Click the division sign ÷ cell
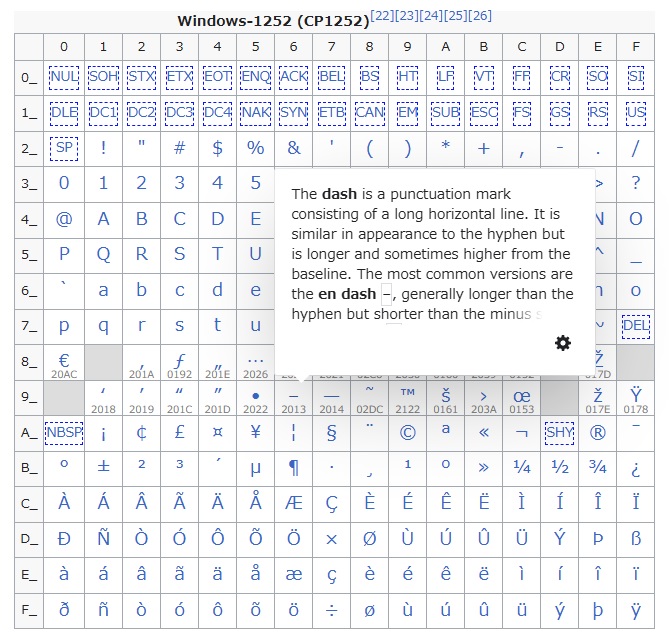669x633 pixels. point(332,610)
